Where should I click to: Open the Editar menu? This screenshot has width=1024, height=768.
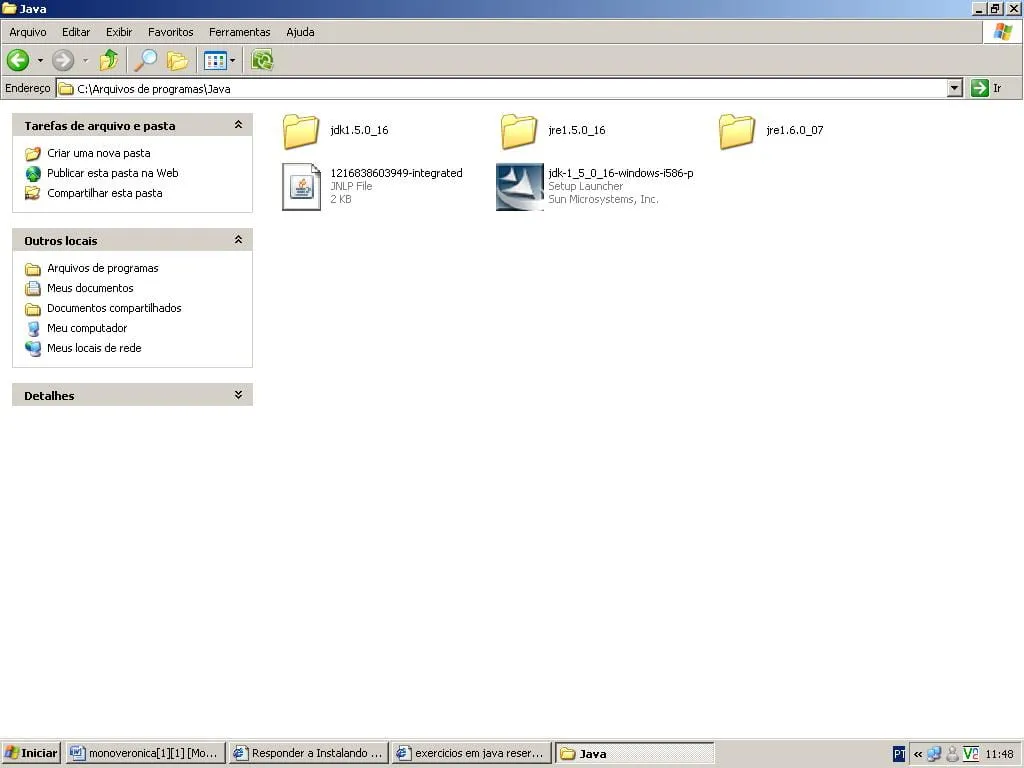coord(76,32)
